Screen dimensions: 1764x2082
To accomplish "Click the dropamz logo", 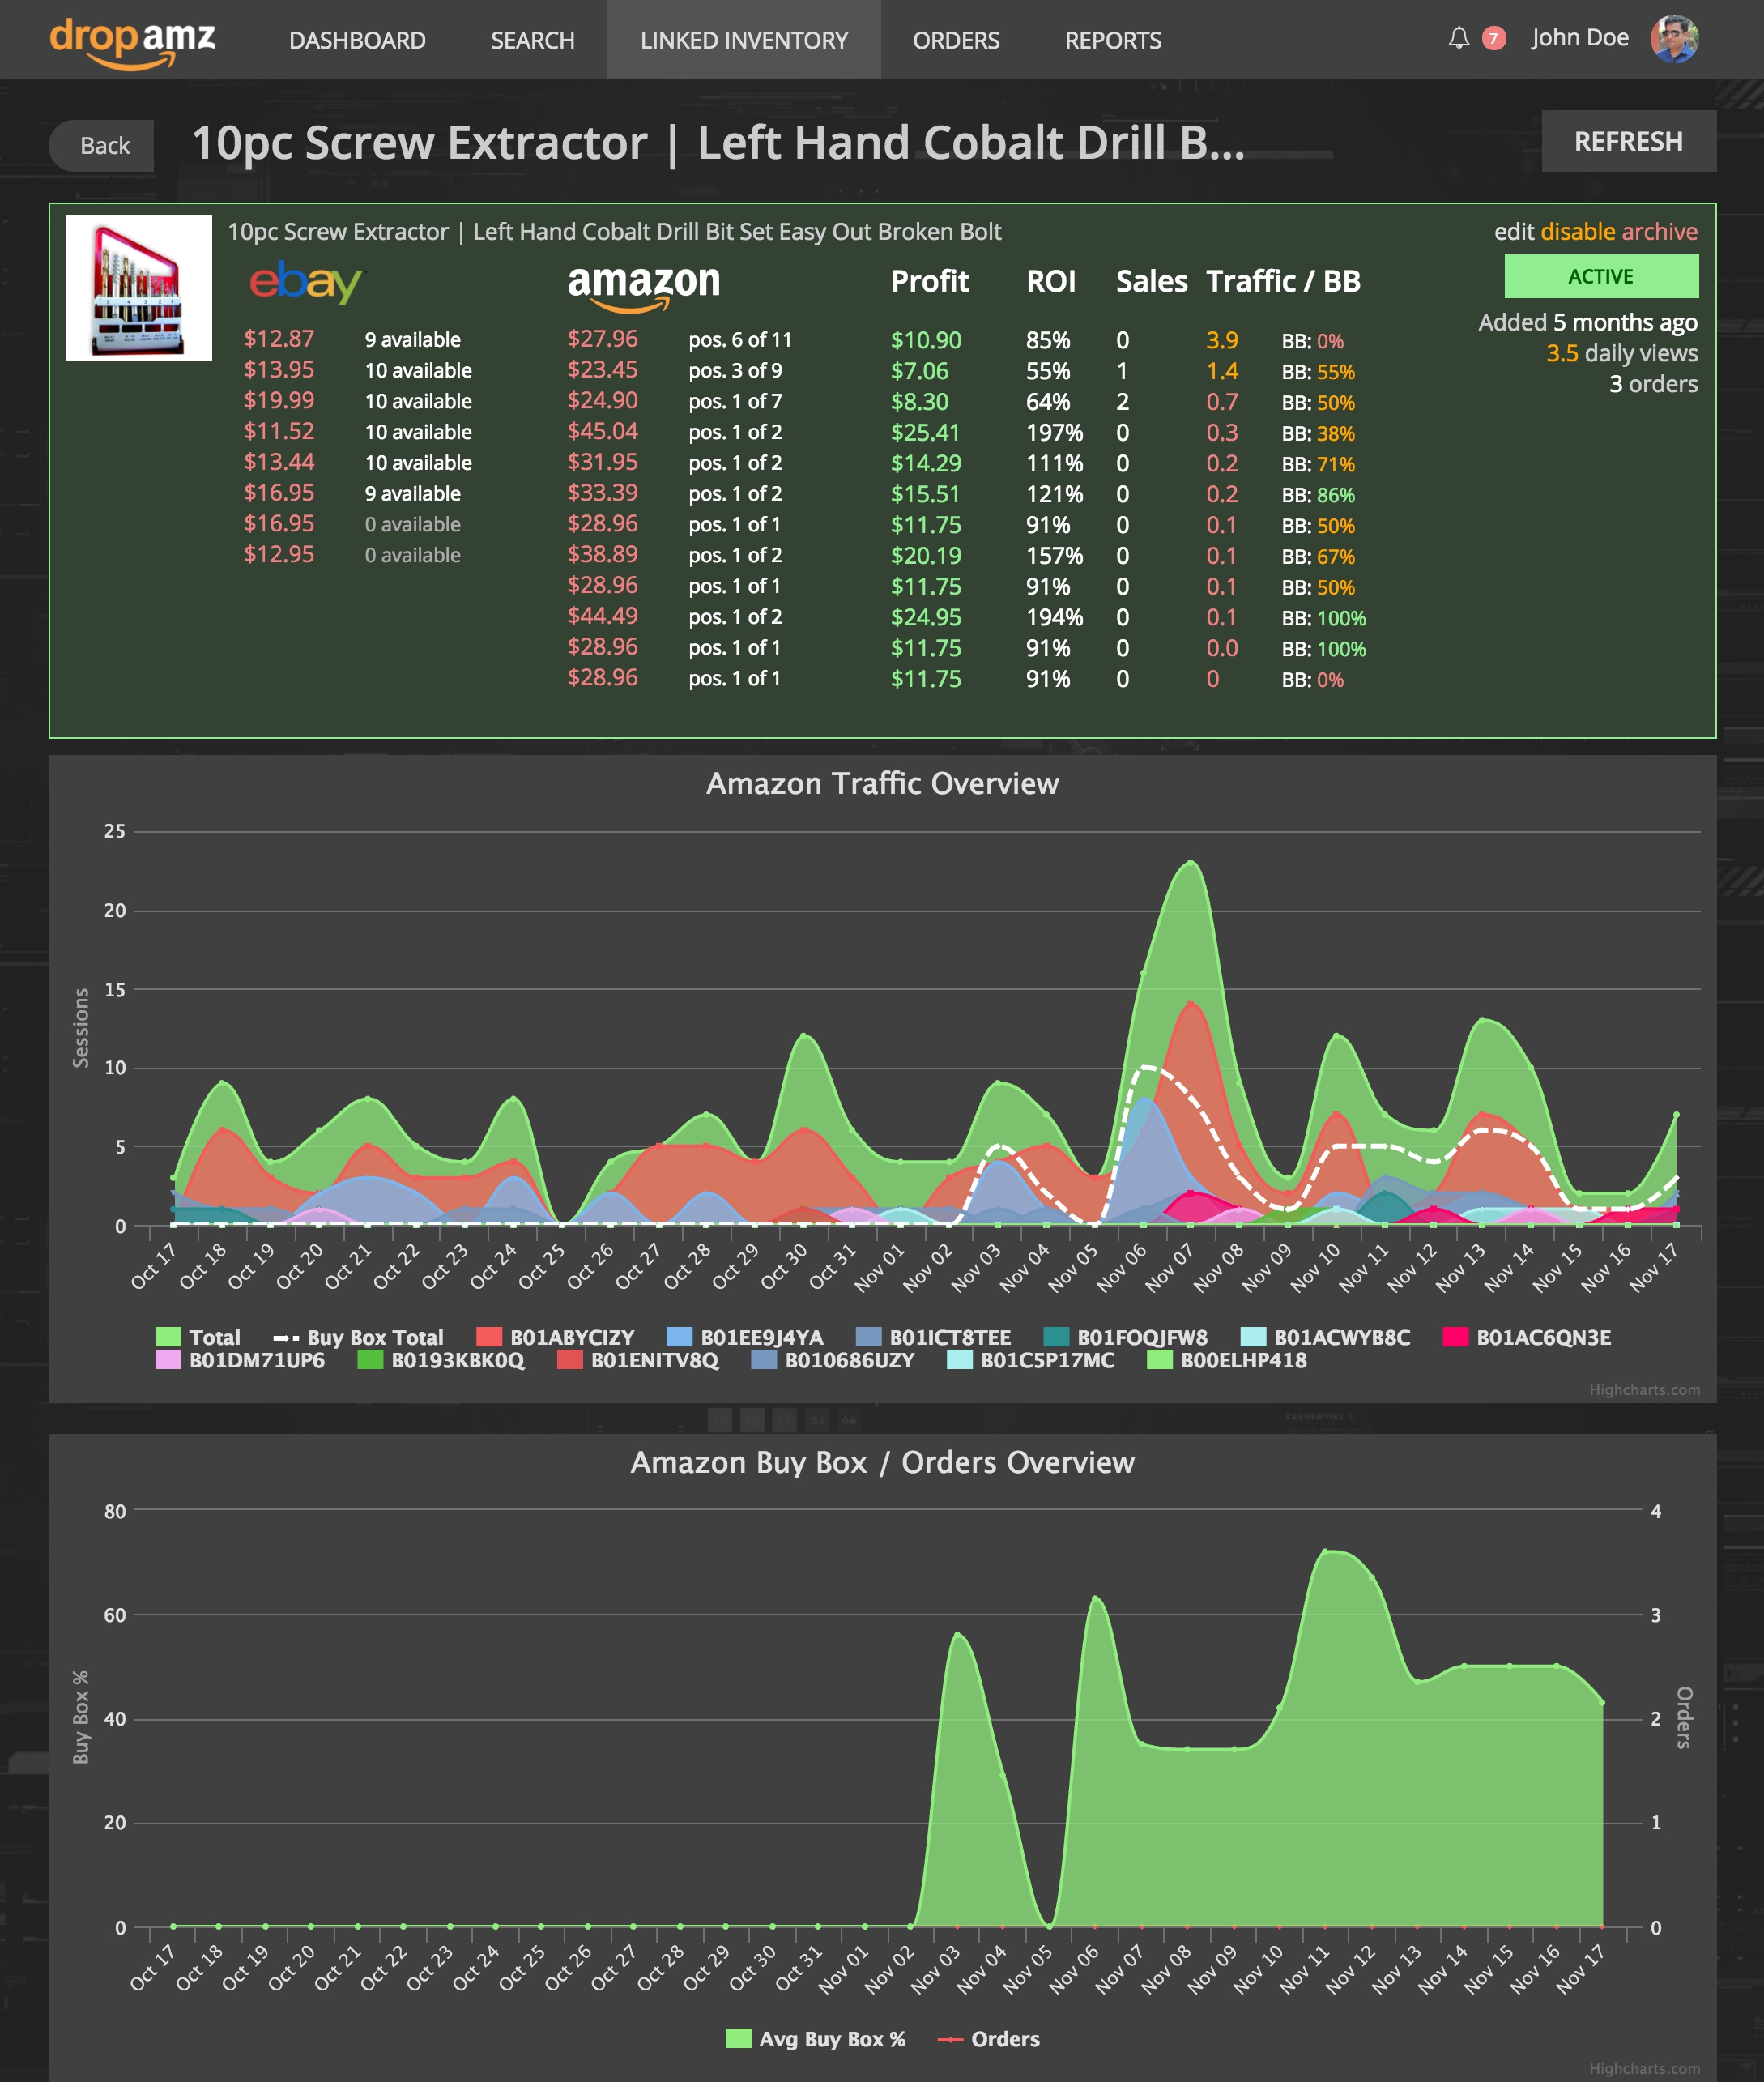I will [134, 40].
